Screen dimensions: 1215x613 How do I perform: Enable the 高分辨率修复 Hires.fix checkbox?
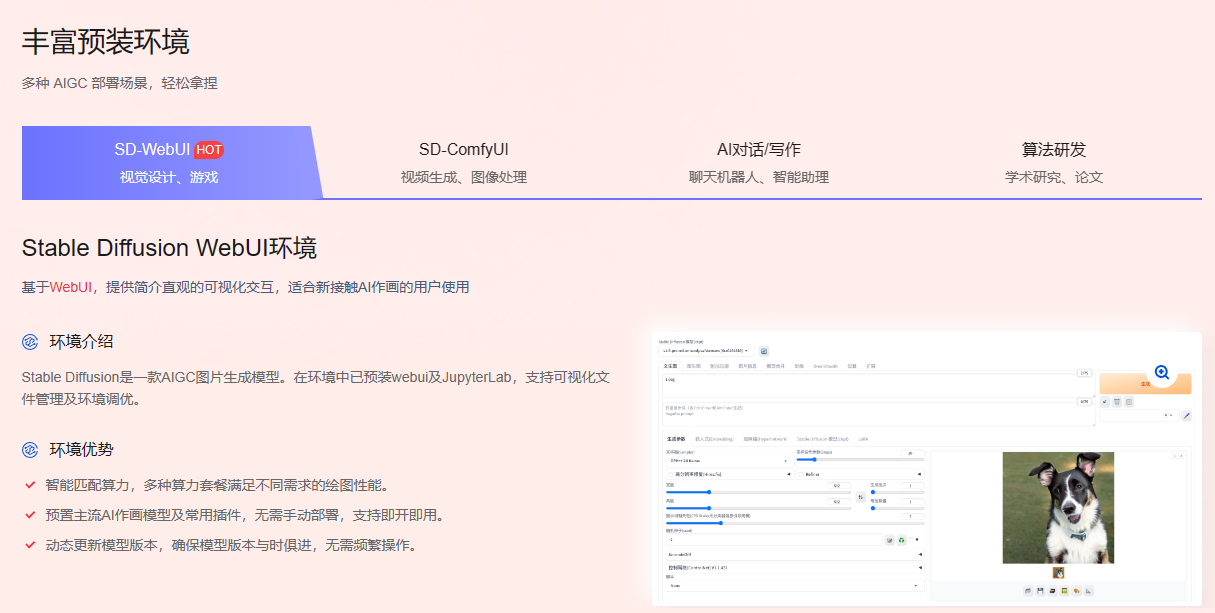(x=671, y=475)
